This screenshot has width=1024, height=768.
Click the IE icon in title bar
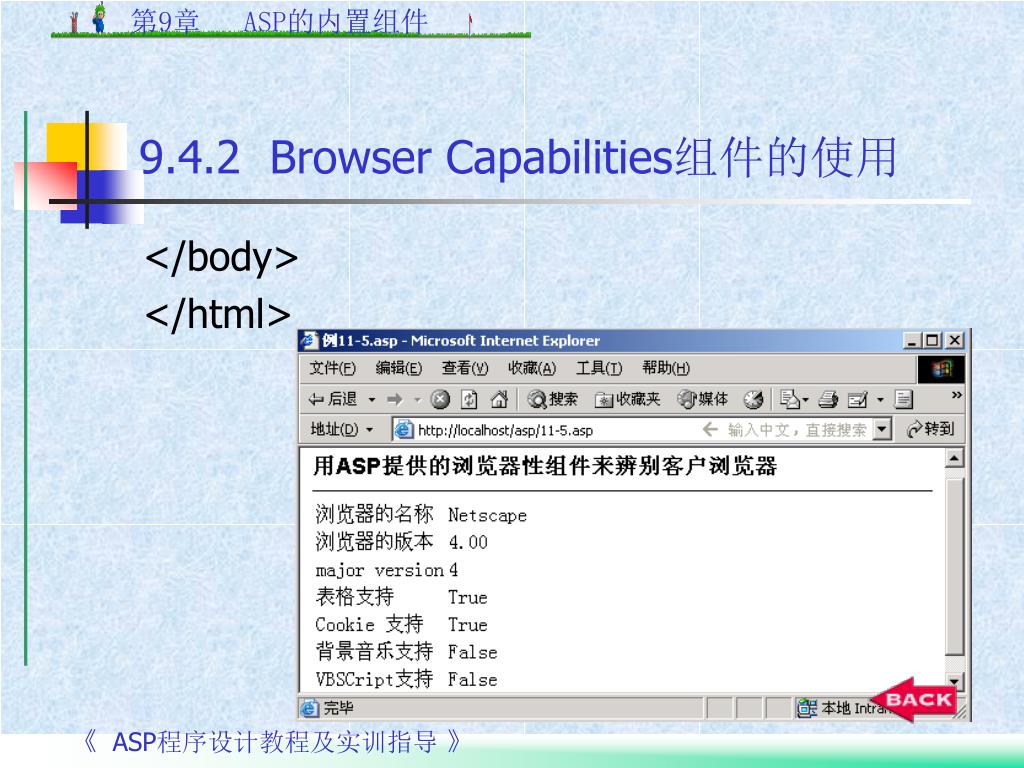coord(309,340)
